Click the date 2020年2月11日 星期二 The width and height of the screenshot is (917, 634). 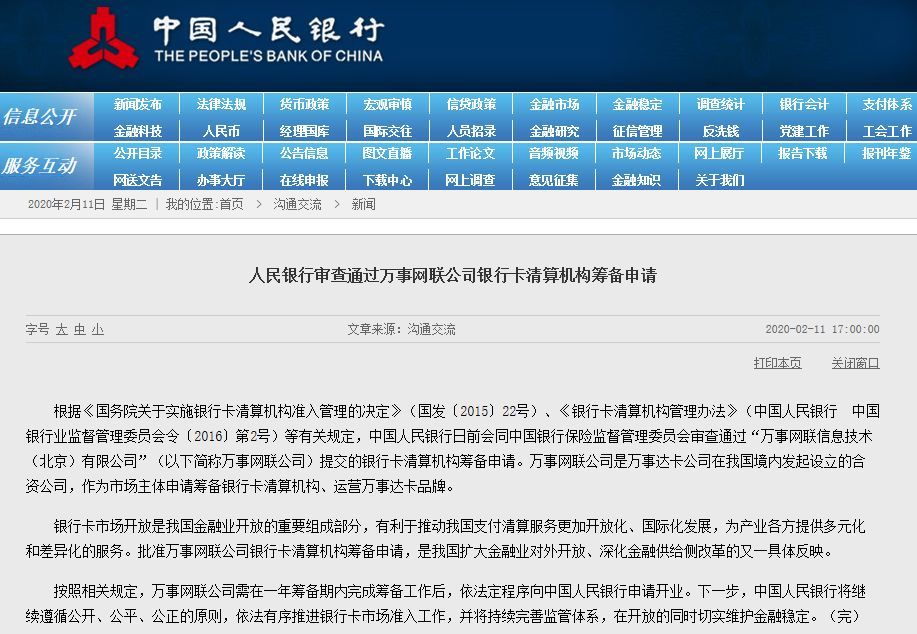click(88, 205)
